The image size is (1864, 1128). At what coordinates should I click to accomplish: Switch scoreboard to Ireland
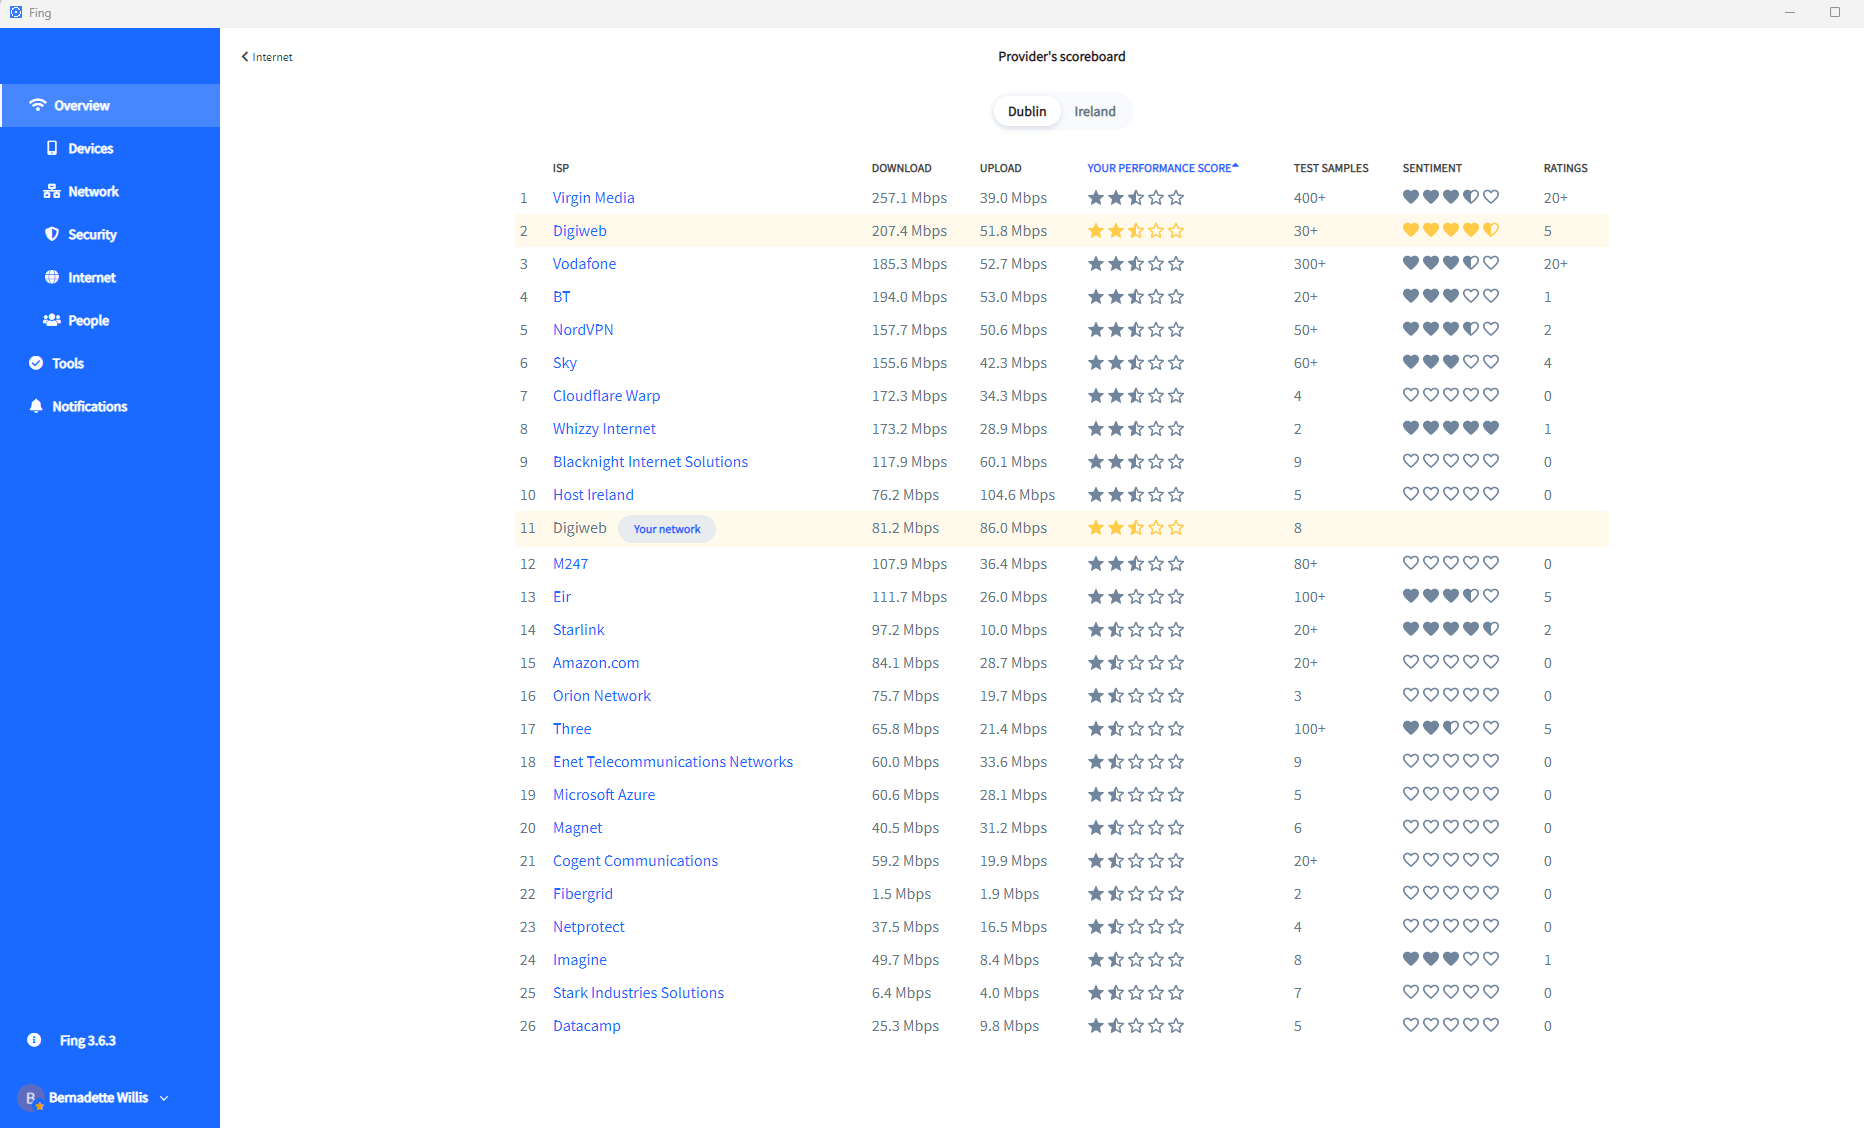pyautogui.click(x=1094, y=111)
